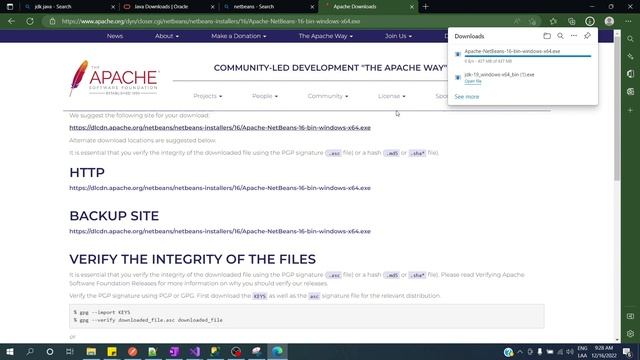Close the Java Downloads | Oracle tab
This screenshot has height=360, width=640.
[x=213, y=7]
